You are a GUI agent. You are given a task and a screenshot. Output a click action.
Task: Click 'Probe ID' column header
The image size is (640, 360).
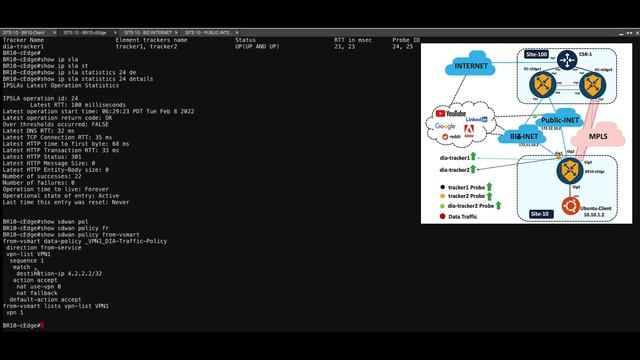(406, 40)
